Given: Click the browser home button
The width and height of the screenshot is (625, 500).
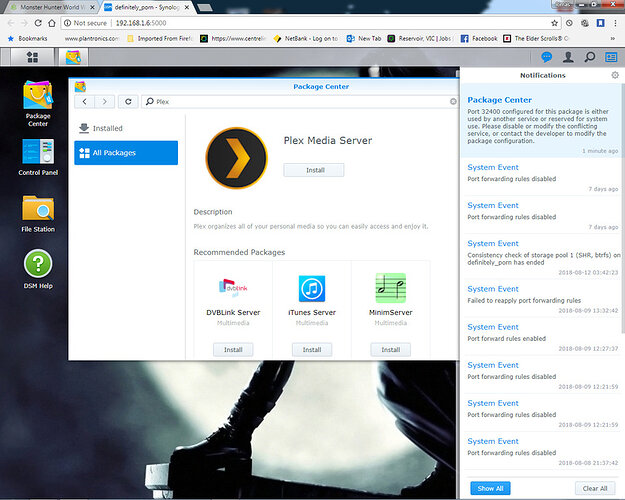Looking at the screenshot, I should pyautogui.click(x=52, y=23).
